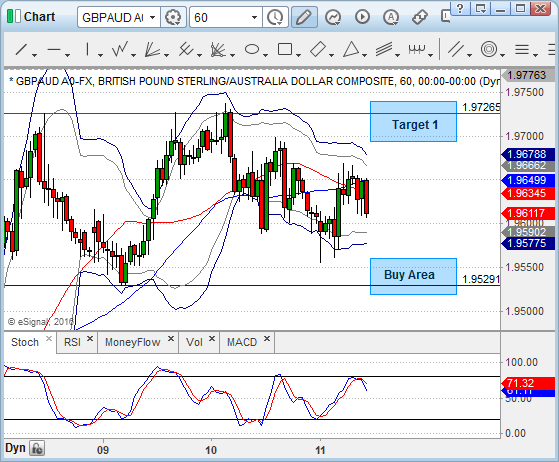Viewport: 559px width, 462px height.
Task: Select the vertical line tool
Action: click(87, 49)
